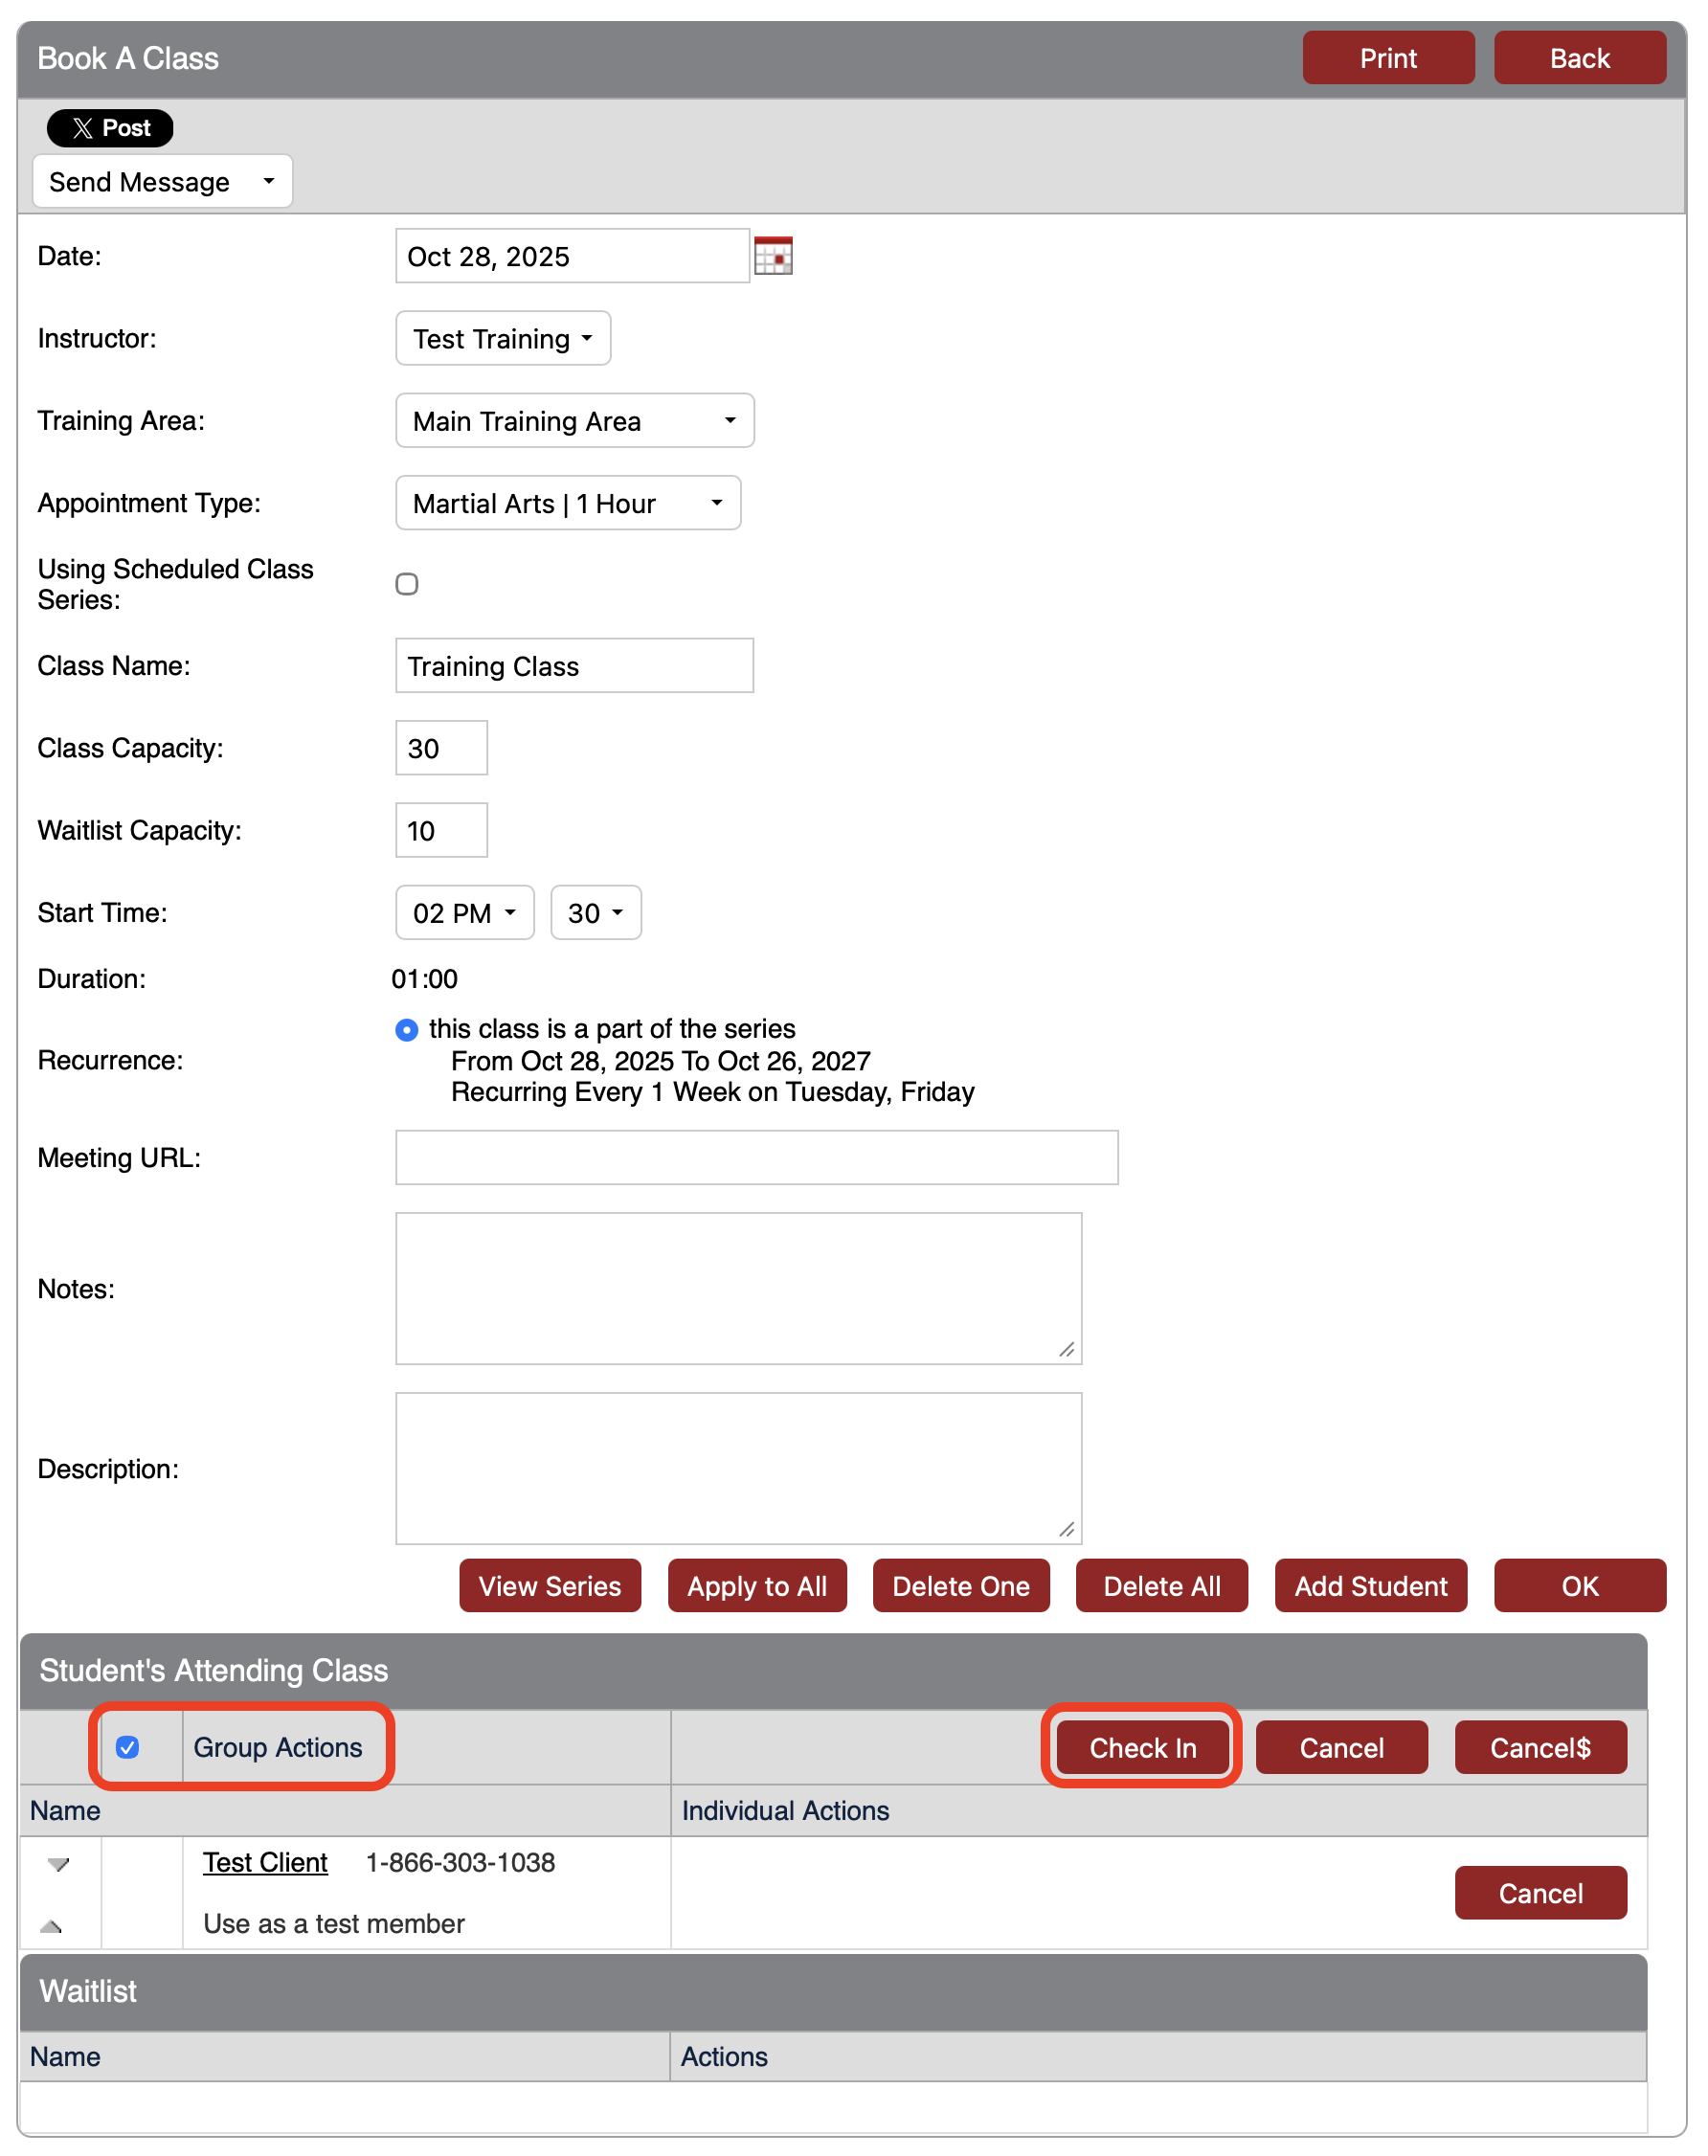
Task: Click inside the Meeting URL field
Action: (756, 1157)
